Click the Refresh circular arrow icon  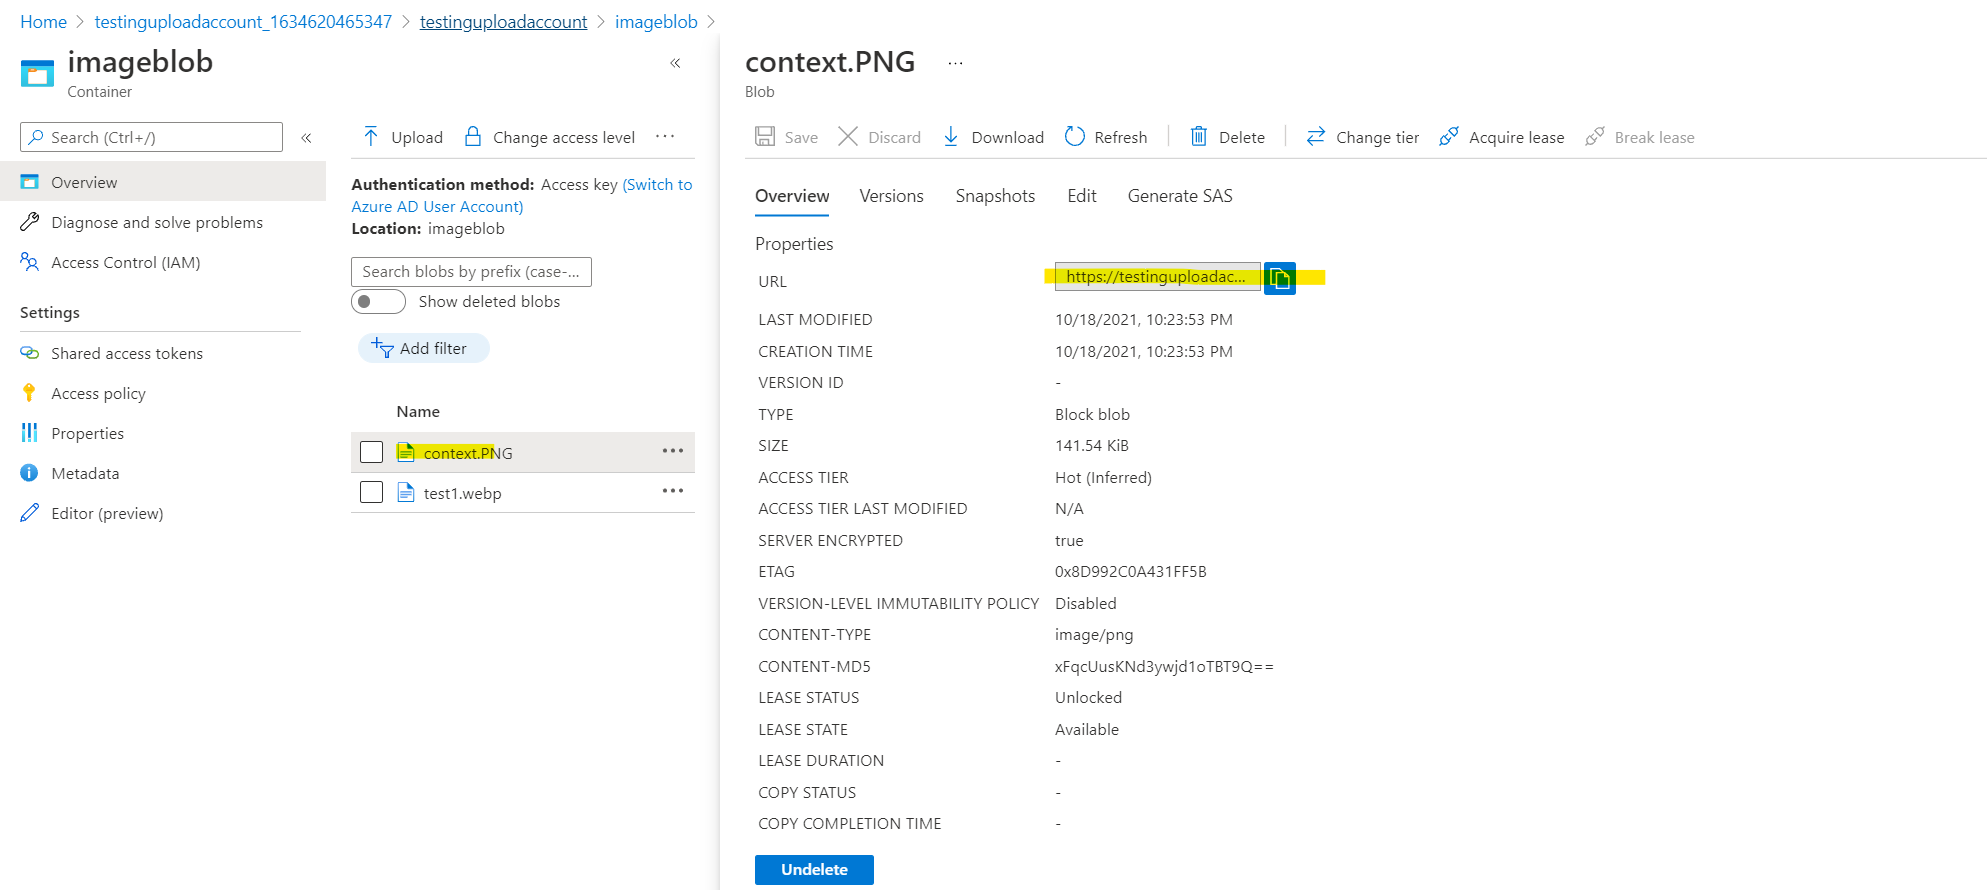1075,136
